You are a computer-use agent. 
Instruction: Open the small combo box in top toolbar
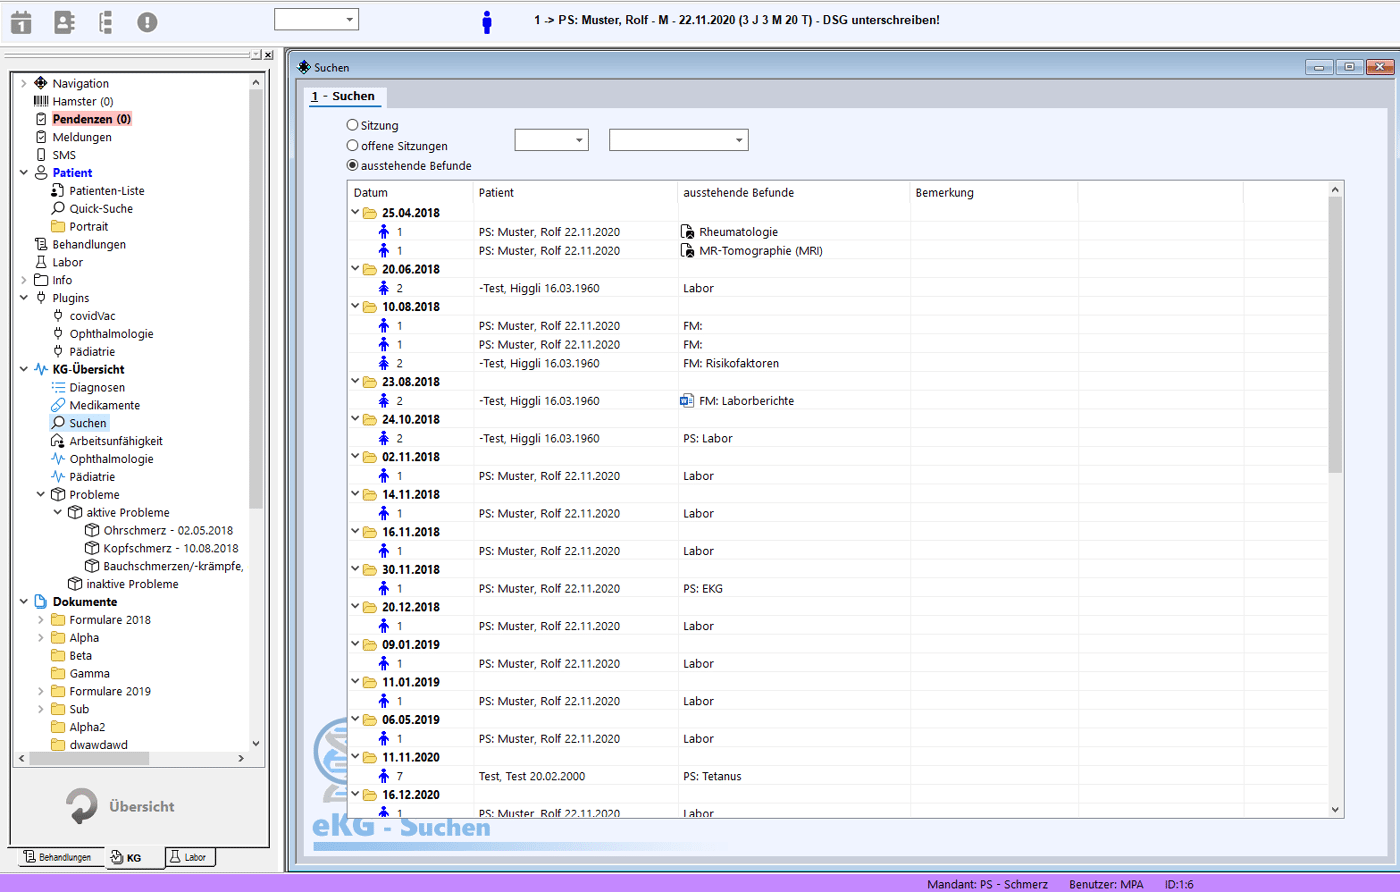(x=316, y=19)
